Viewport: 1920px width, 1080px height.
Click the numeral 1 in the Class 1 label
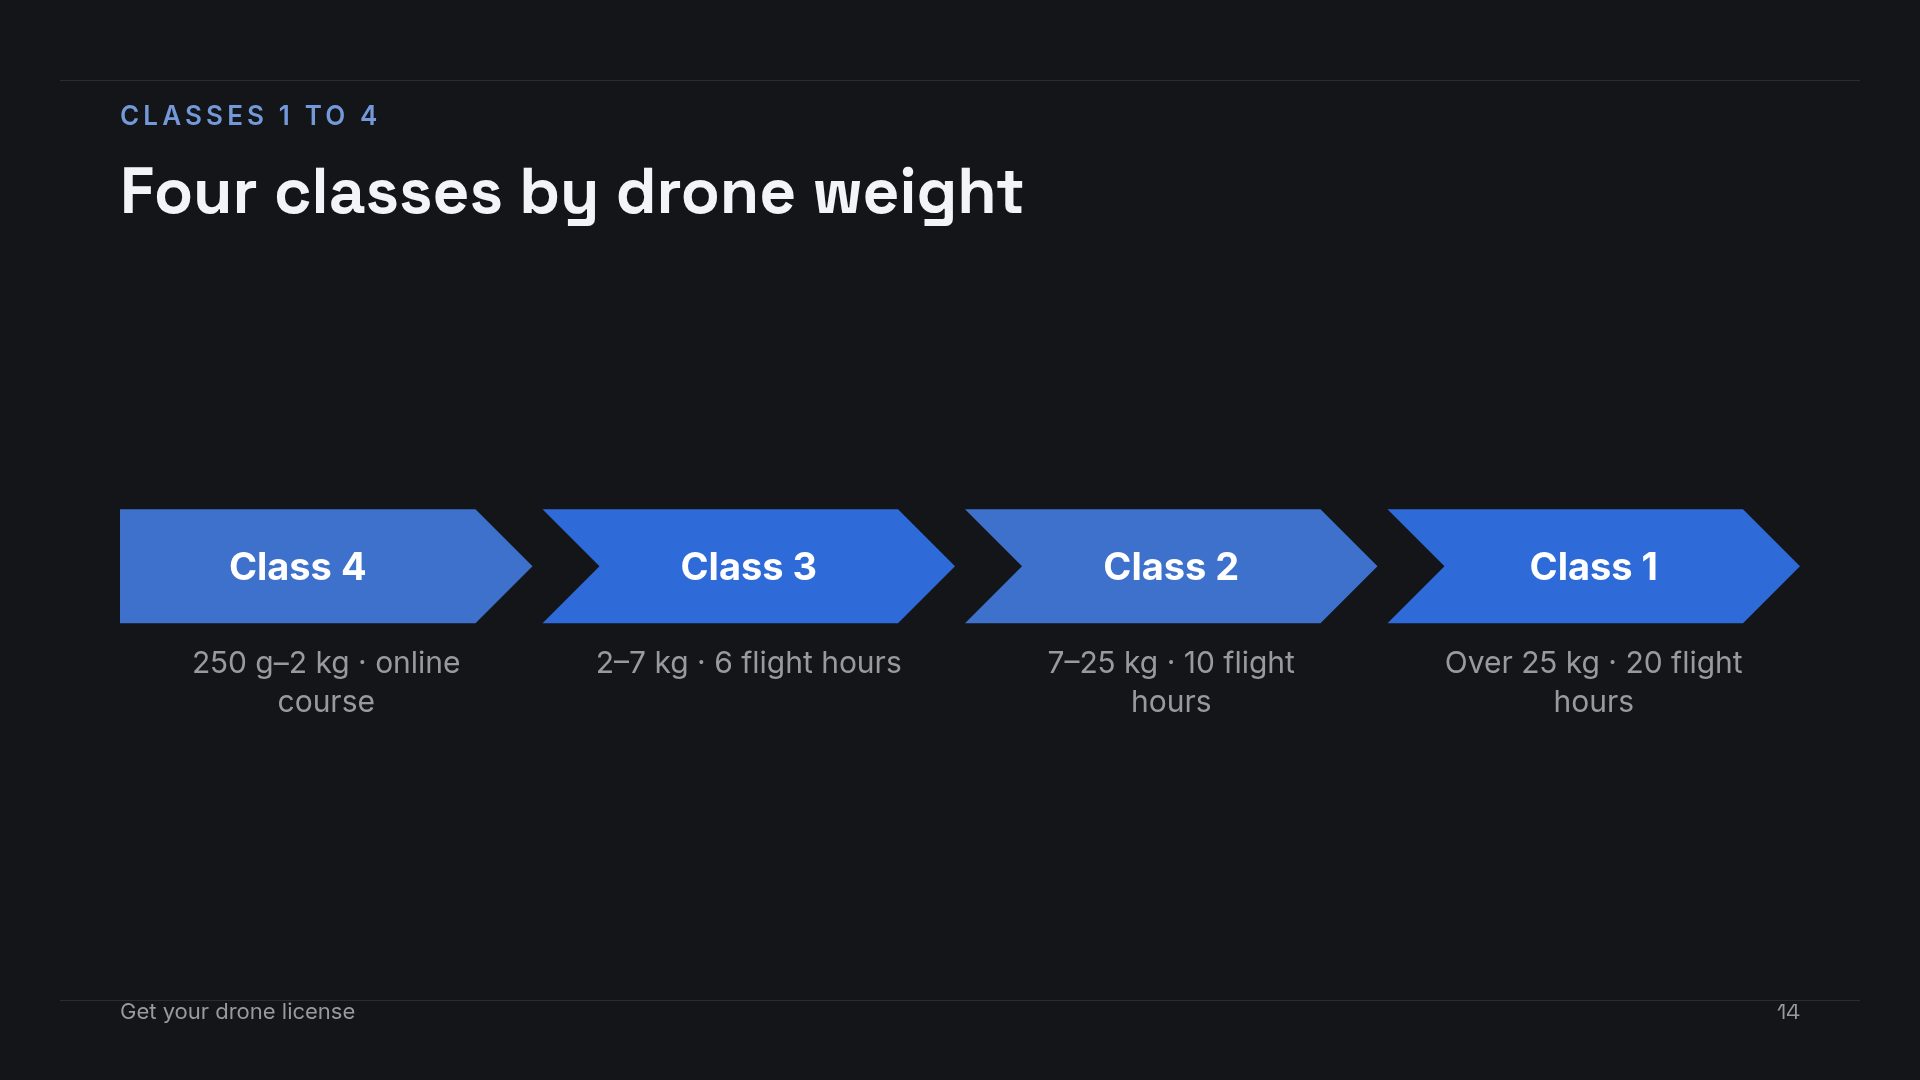(1650, 567)
